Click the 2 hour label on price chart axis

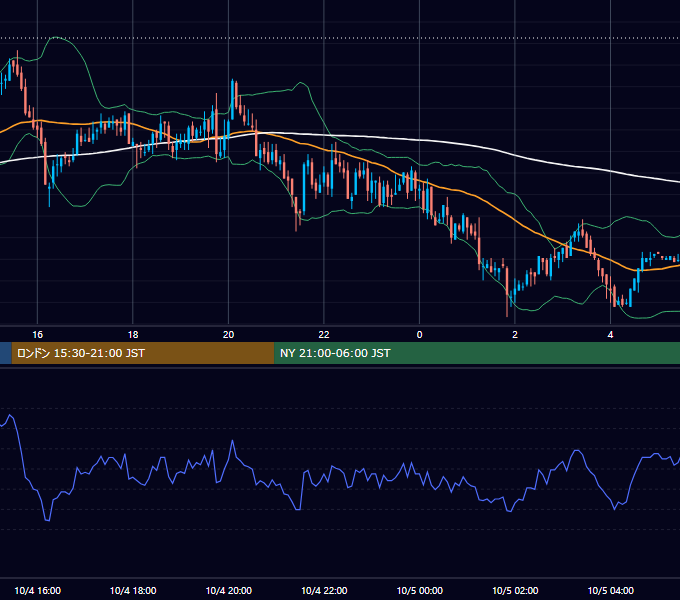(x=515, y=335)
